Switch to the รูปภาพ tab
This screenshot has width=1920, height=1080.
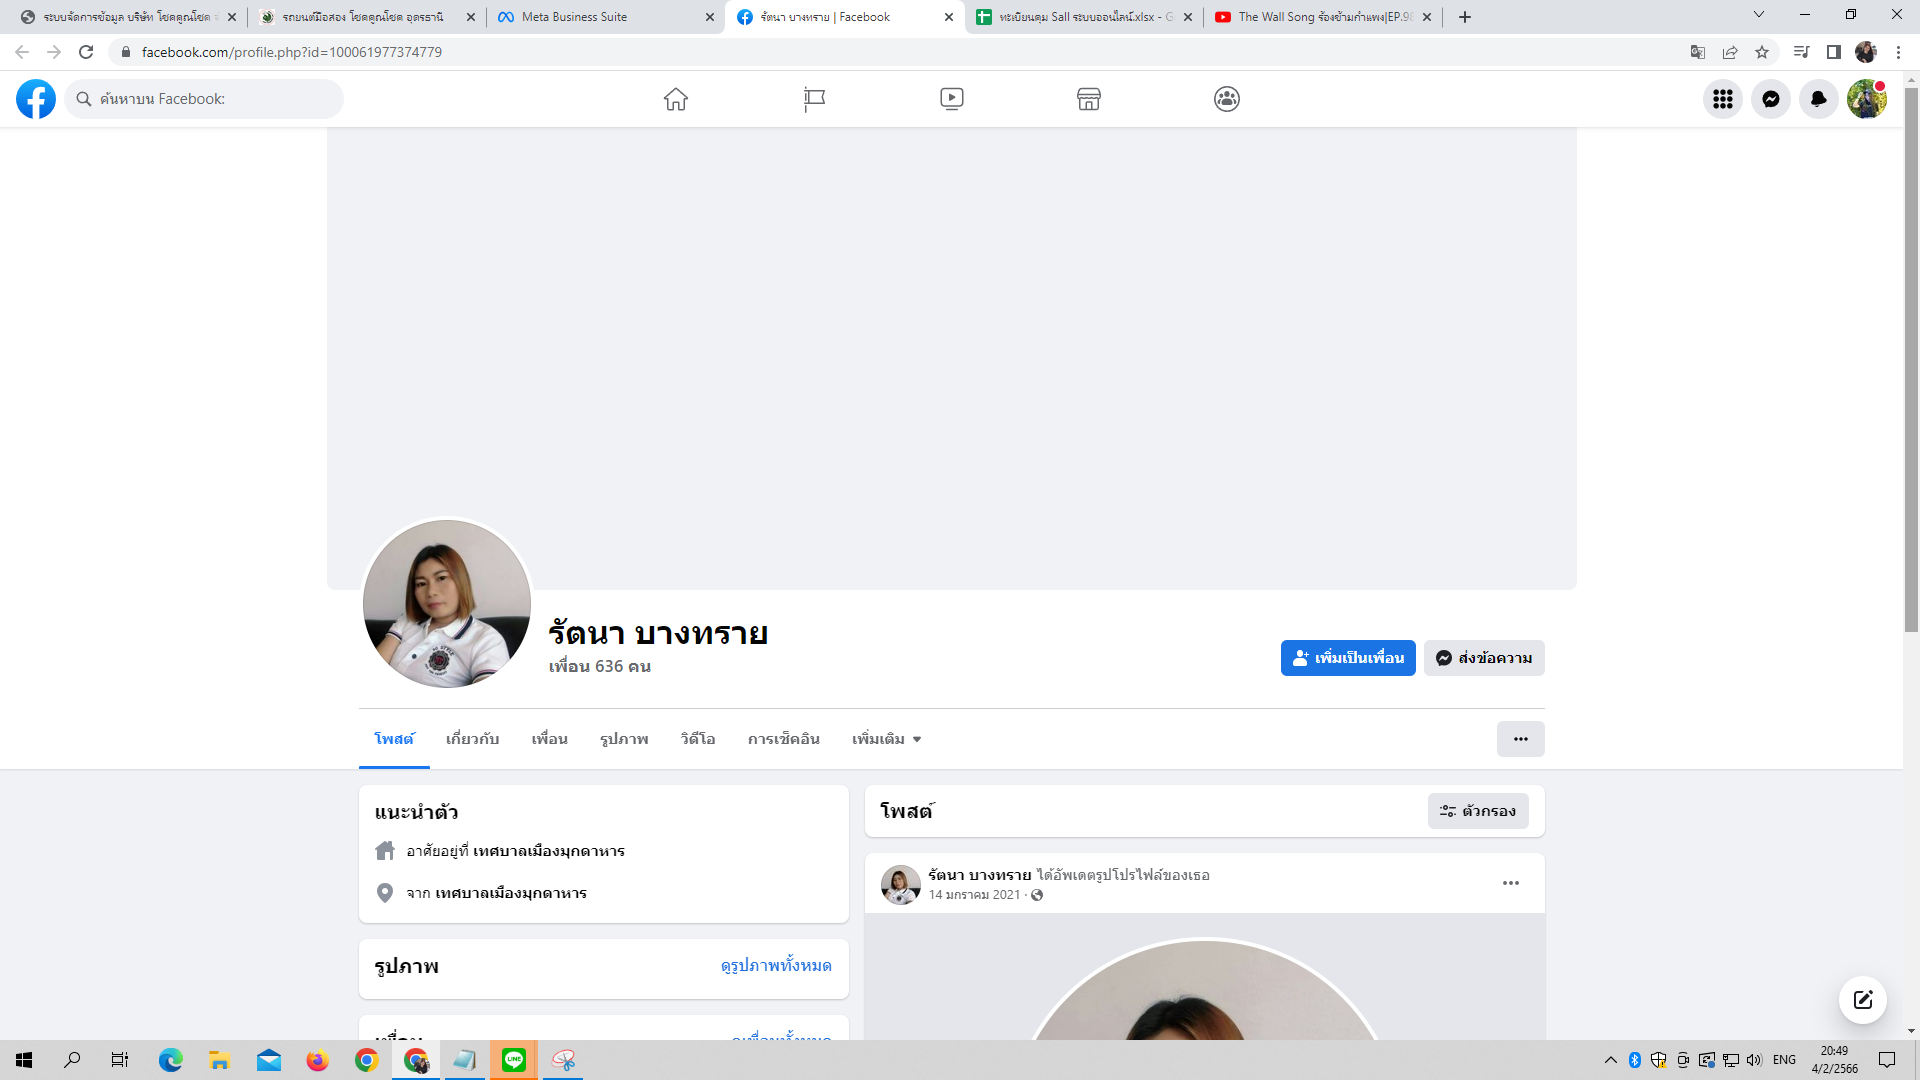(x=624, y=739)
